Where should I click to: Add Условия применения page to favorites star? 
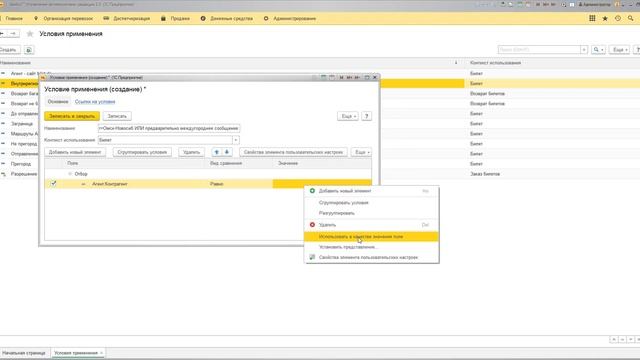pyautogui.click(x=30, y=34)
